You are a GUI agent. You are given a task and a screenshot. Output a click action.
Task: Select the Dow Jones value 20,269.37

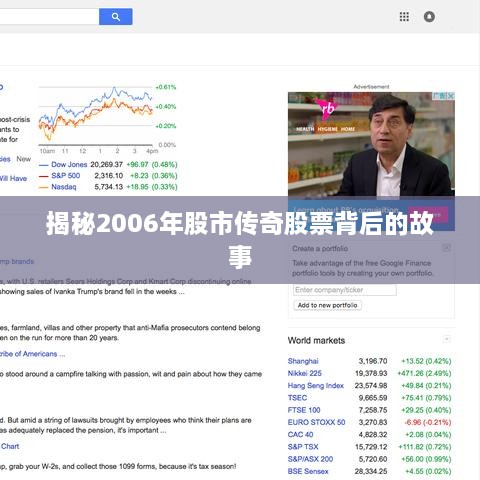pyautogui.click(x=107, y=164)
